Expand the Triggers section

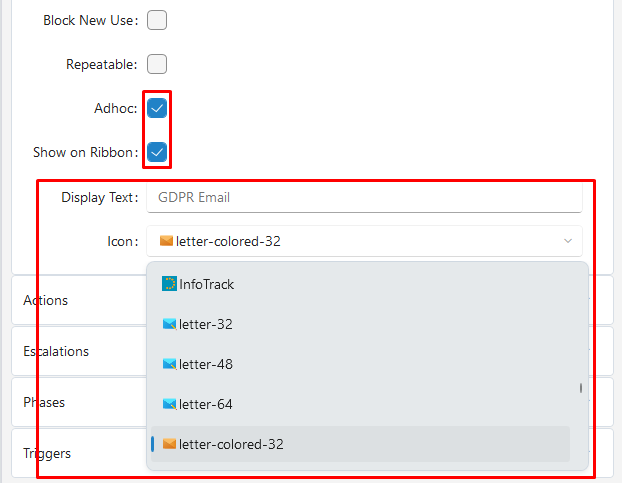(47, 453)
